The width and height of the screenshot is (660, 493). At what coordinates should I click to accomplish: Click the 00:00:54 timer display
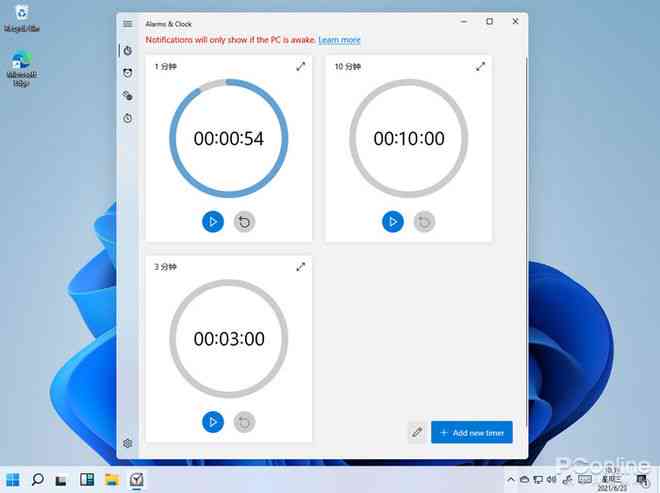(x=229, y=139)
